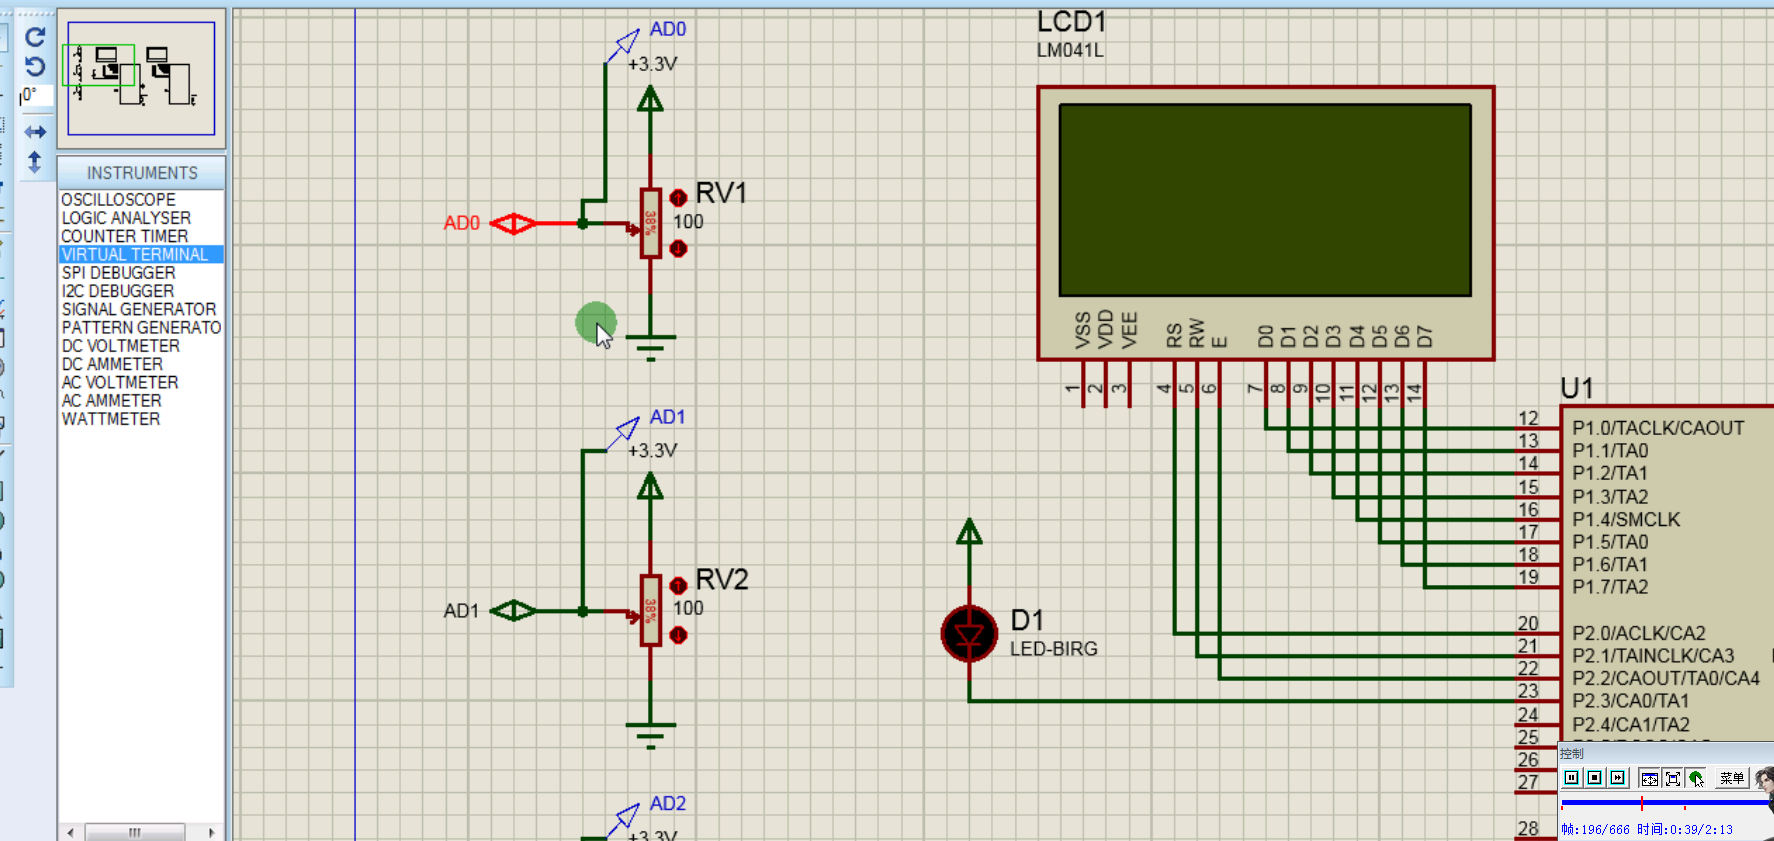Select OSCILLOSCOPE in the instruments list
Screen dimensions: 1774x841
(x=141, y=200)
